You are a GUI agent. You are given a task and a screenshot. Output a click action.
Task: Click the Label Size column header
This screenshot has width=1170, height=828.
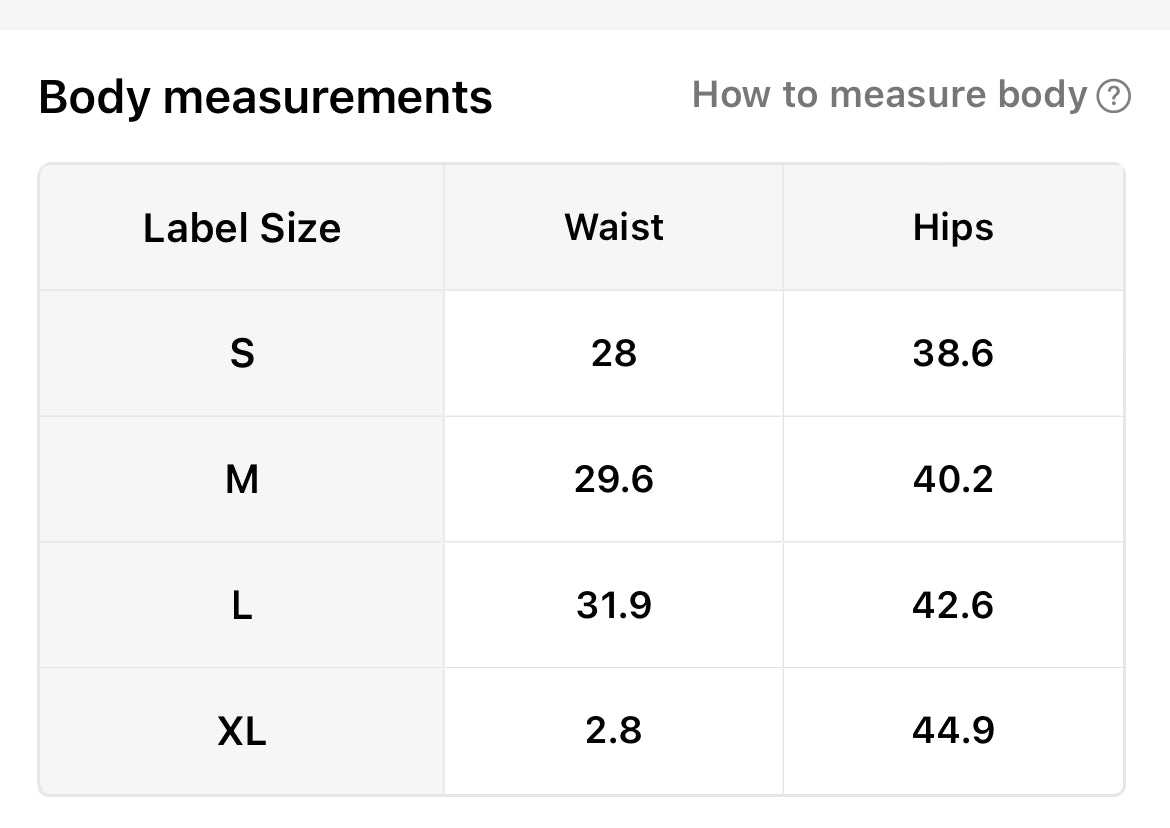click(242, 228)
